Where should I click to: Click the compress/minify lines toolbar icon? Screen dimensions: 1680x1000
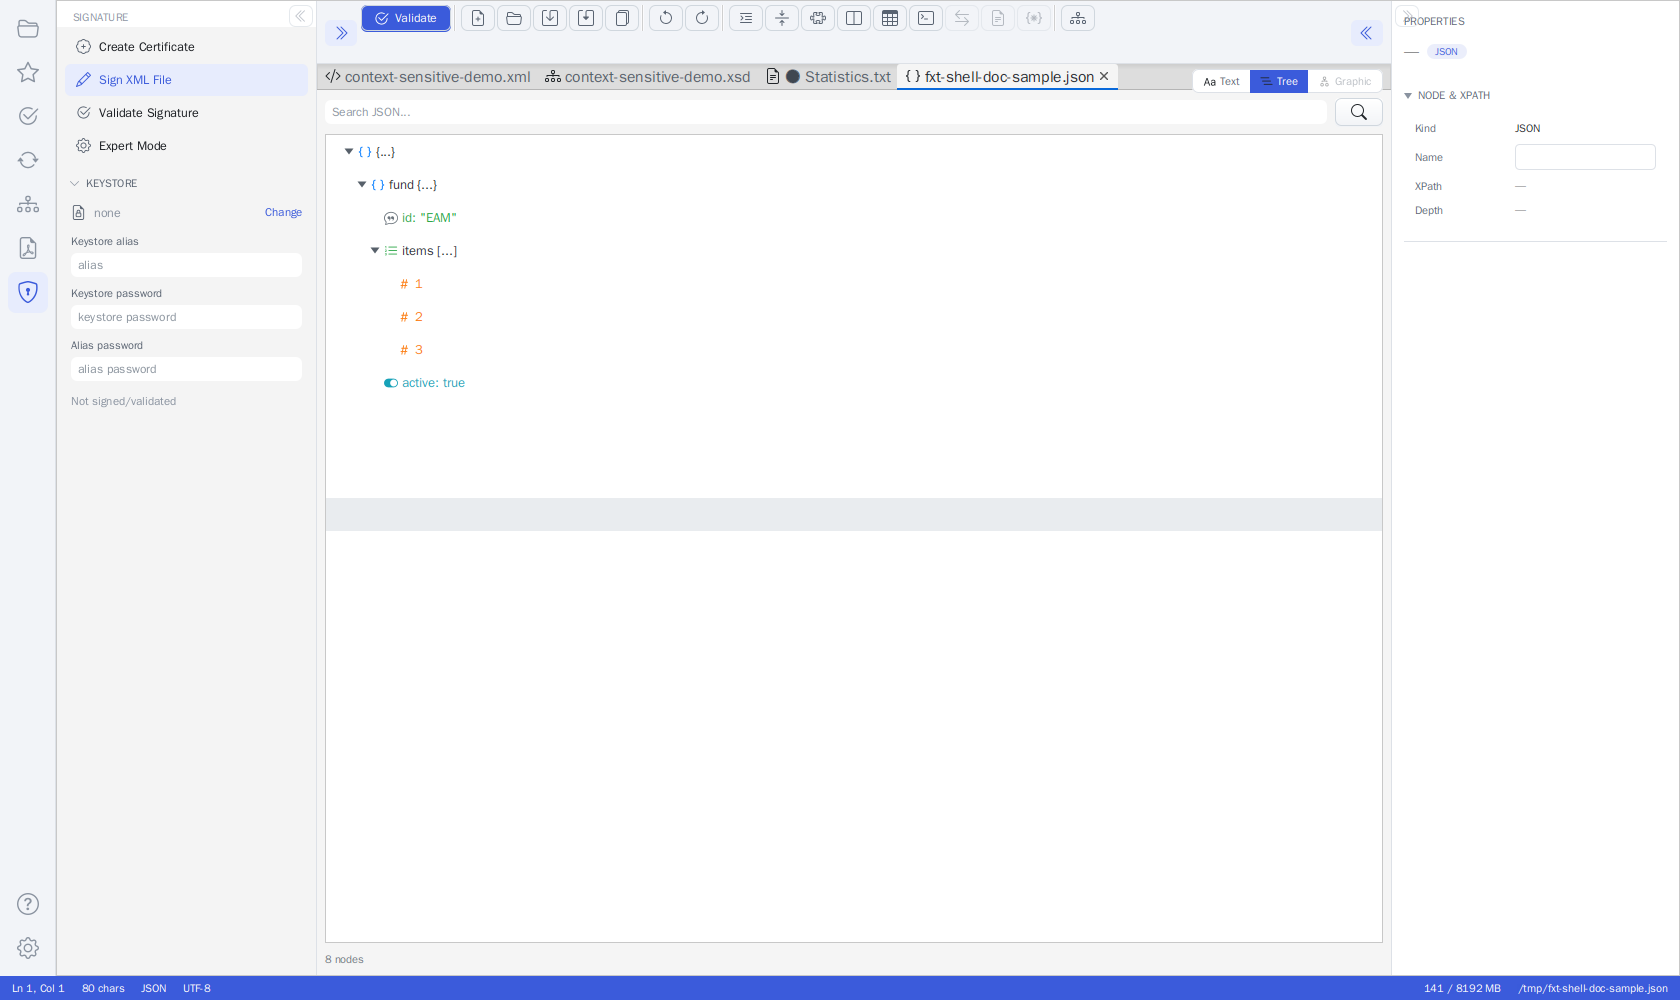coord(782,18)
